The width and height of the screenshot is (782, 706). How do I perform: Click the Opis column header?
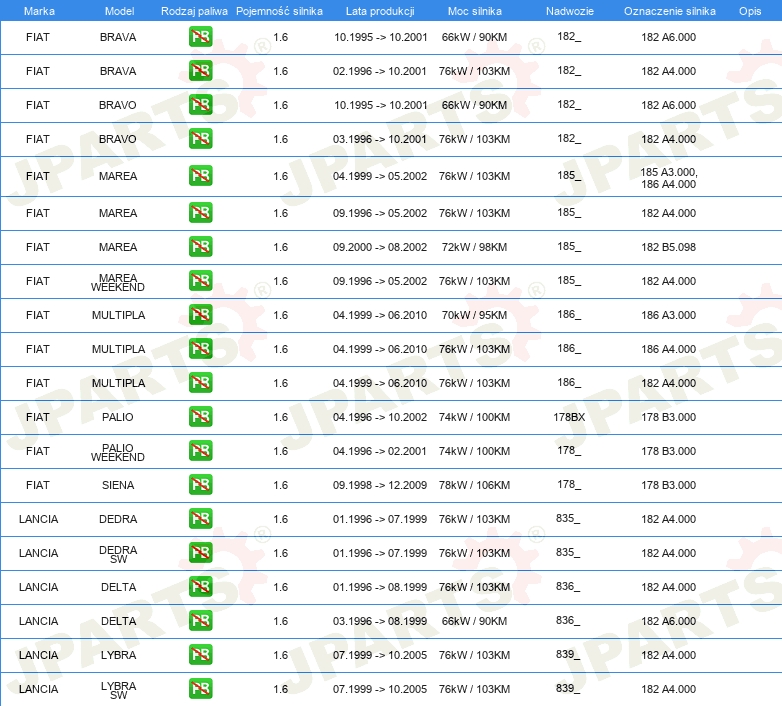click(750, 11)
